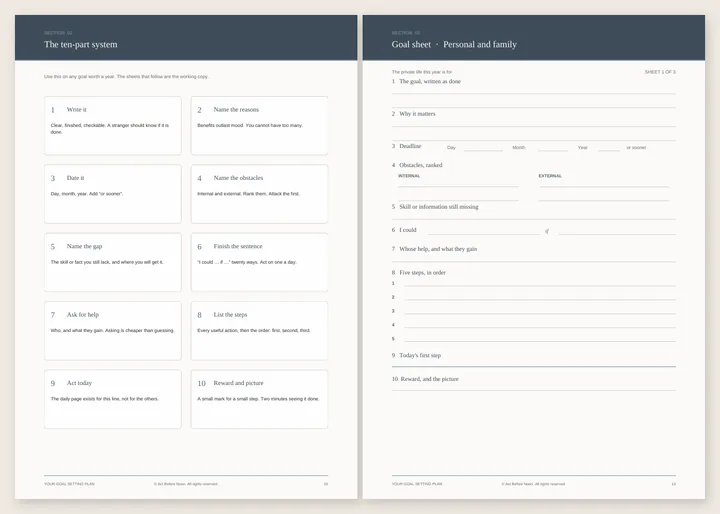720x514 pixels.
Task: Click text 'A small mark for a small step.'
Action: coord(228,399)
